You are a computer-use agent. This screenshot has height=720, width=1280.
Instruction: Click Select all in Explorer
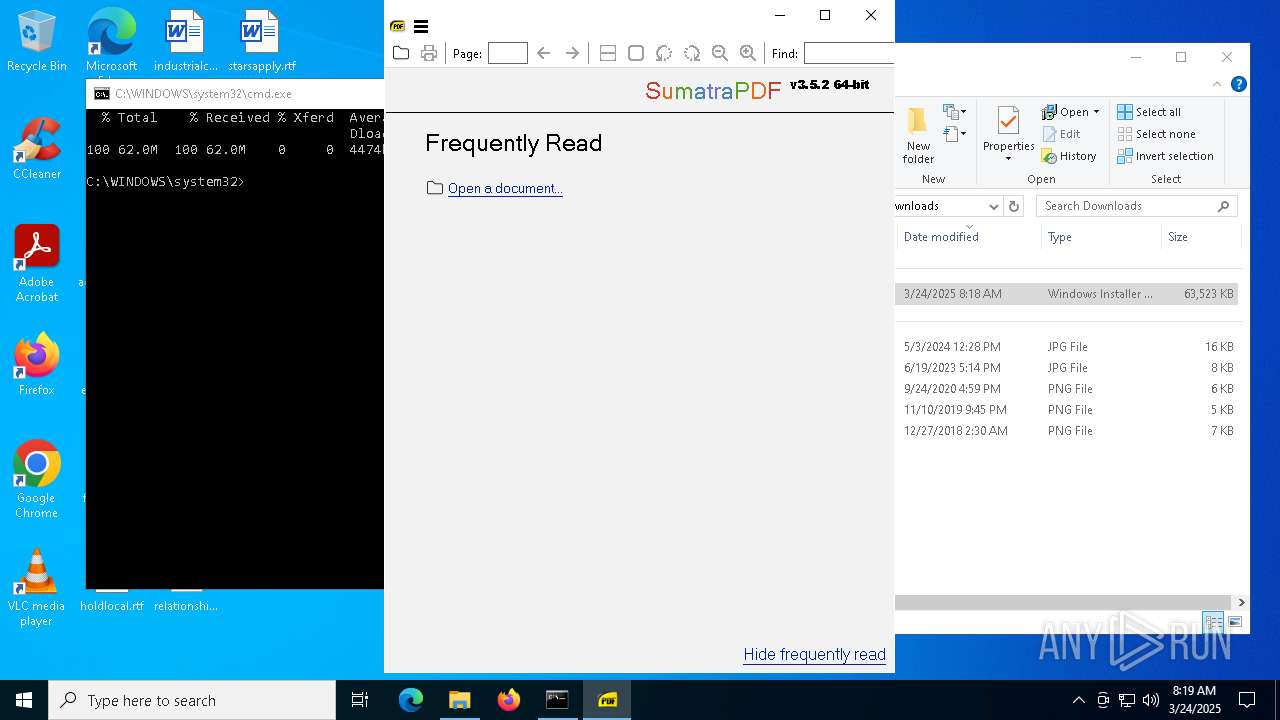click(1149, 112)
